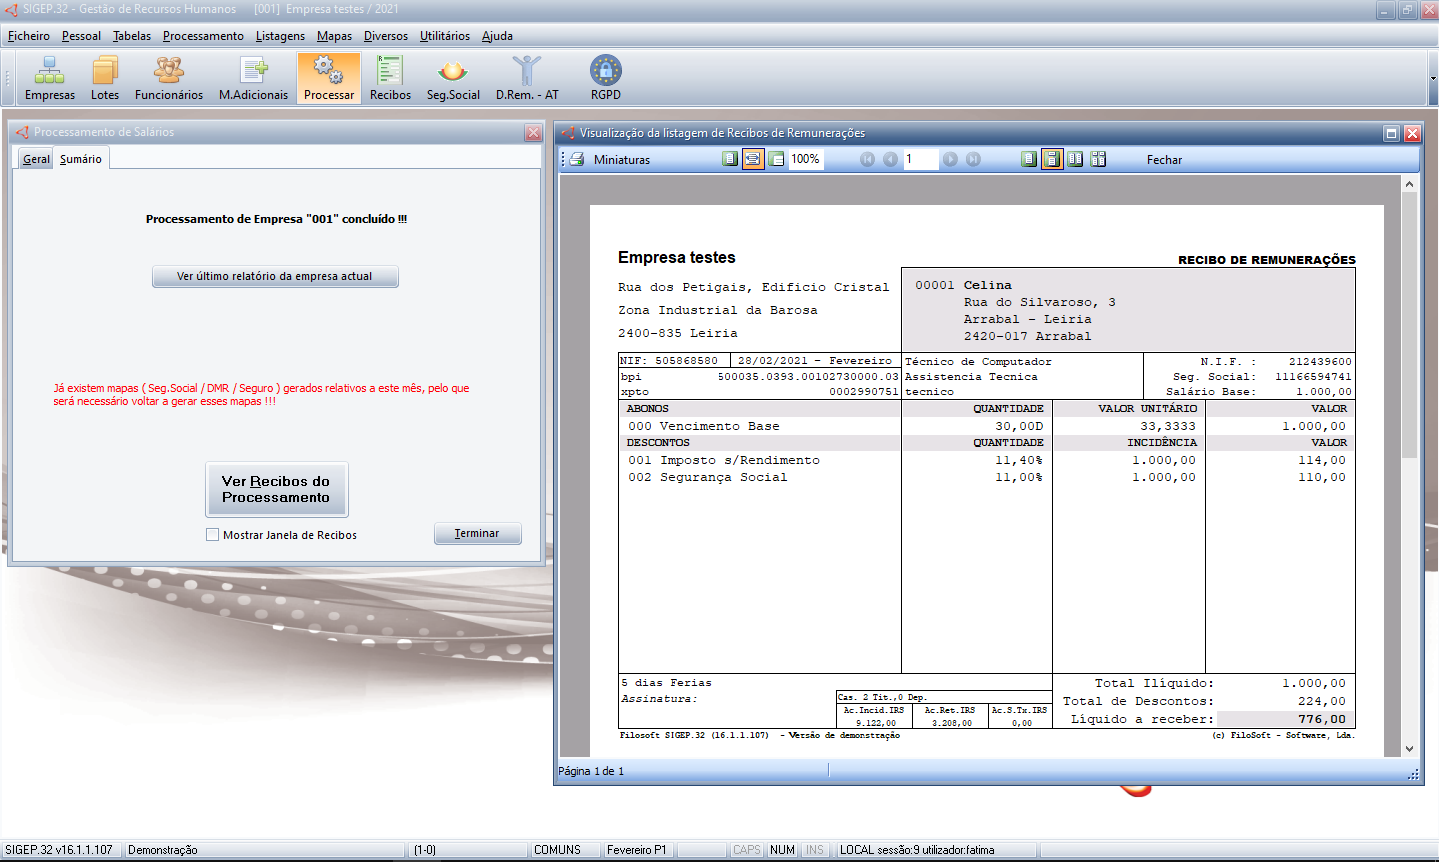Click the D.Rem. - AT toolbar icon
This screenshot has width=1439, height=862.
(527, 78)
